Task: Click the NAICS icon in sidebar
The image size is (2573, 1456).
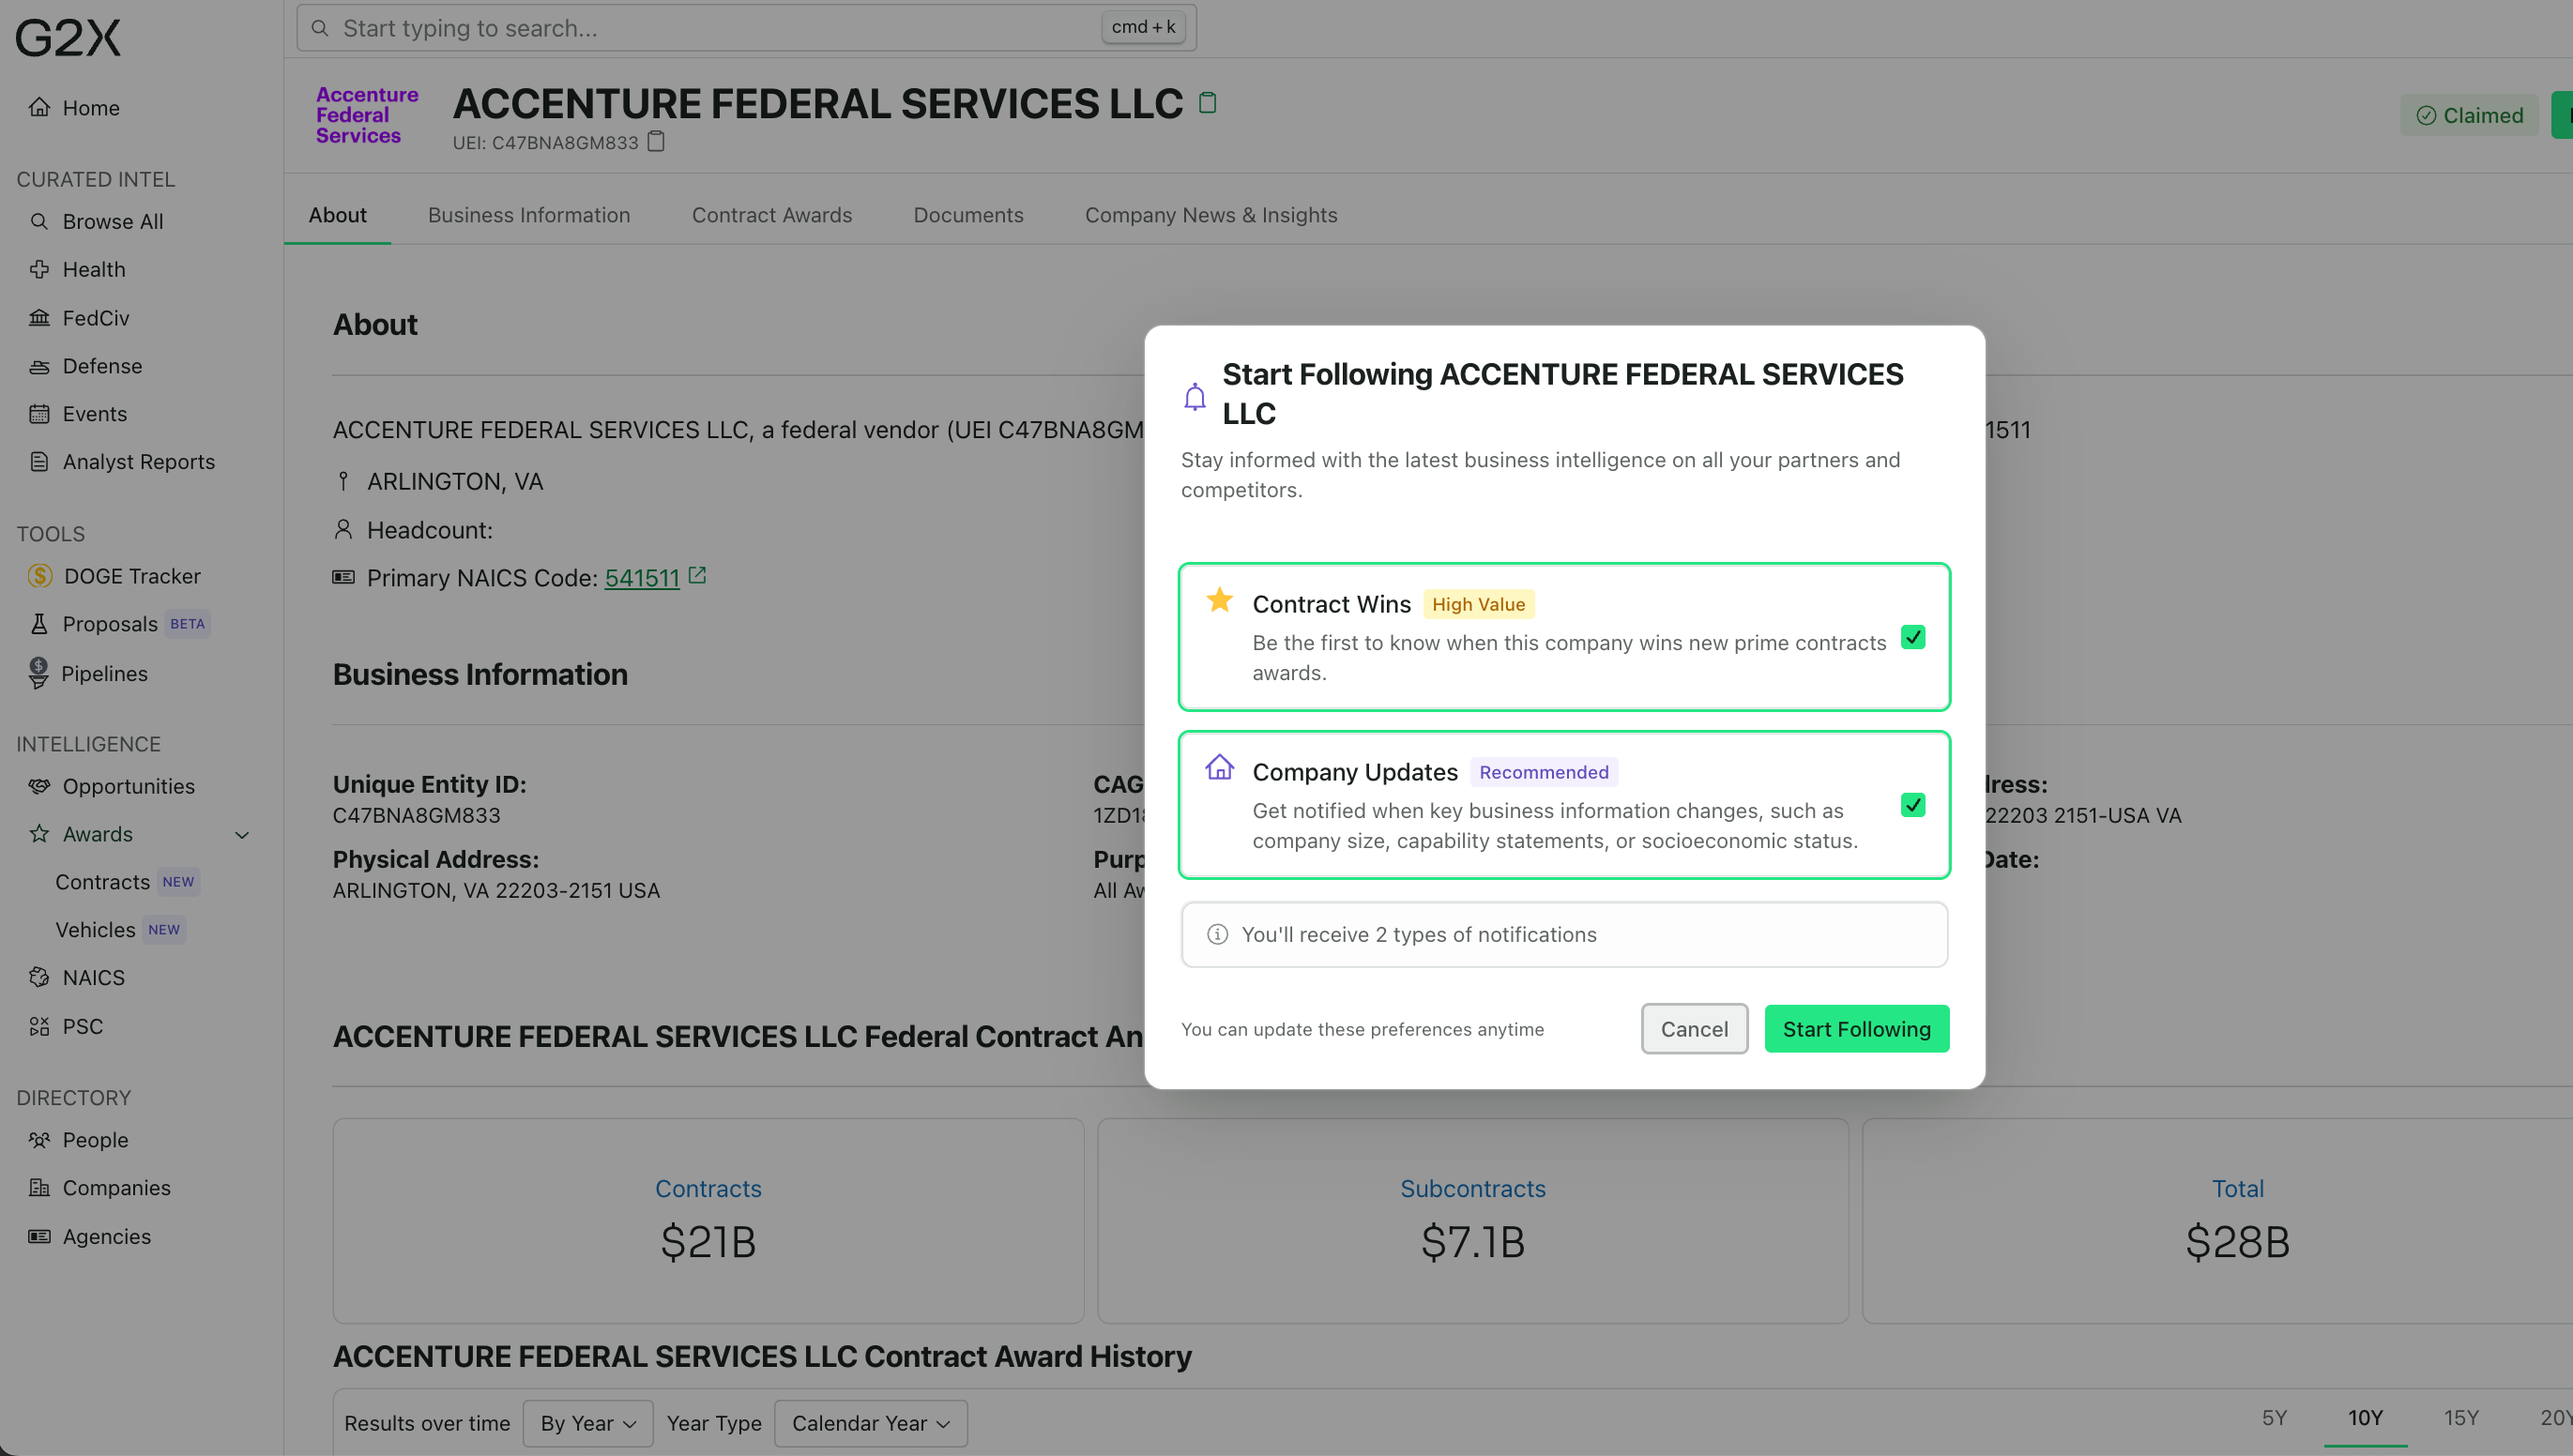Action: click(39, 977)
